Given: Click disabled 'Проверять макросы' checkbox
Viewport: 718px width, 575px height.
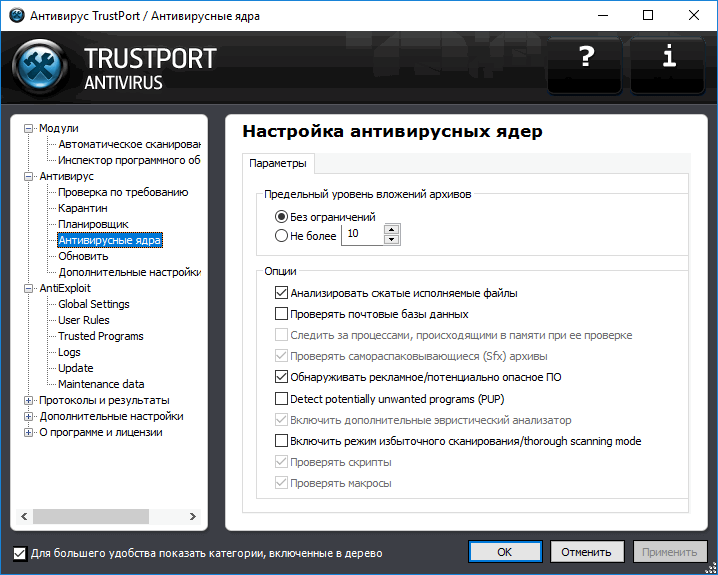Looking at the screenshot, I should pyautogui.click(x=281, y=483).
